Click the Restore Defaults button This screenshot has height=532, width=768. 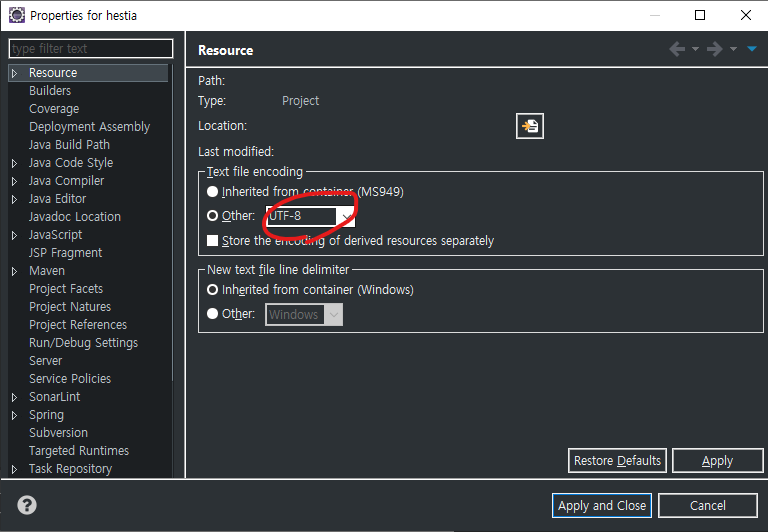point(617,460)
